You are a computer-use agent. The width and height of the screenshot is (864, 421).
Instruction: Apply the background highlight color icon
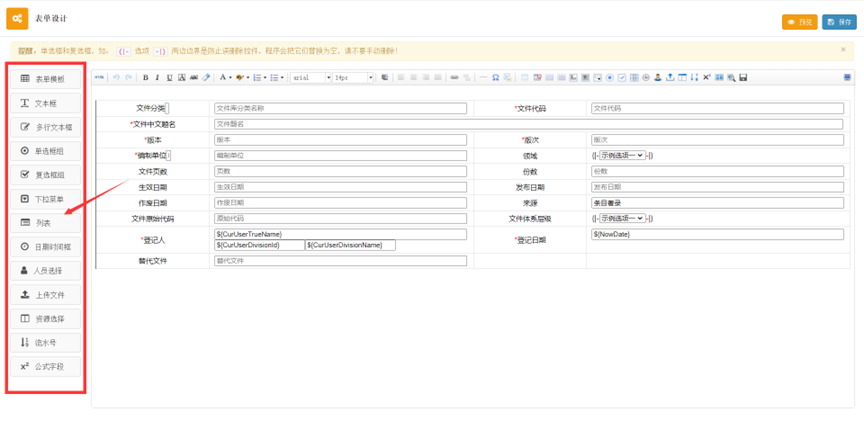(240, 78)
